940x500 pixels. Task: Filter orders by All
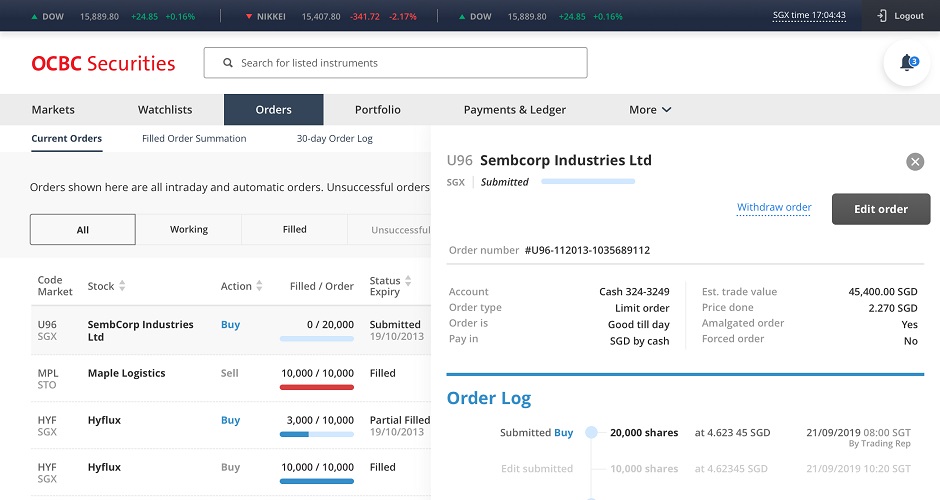(83, 230)
